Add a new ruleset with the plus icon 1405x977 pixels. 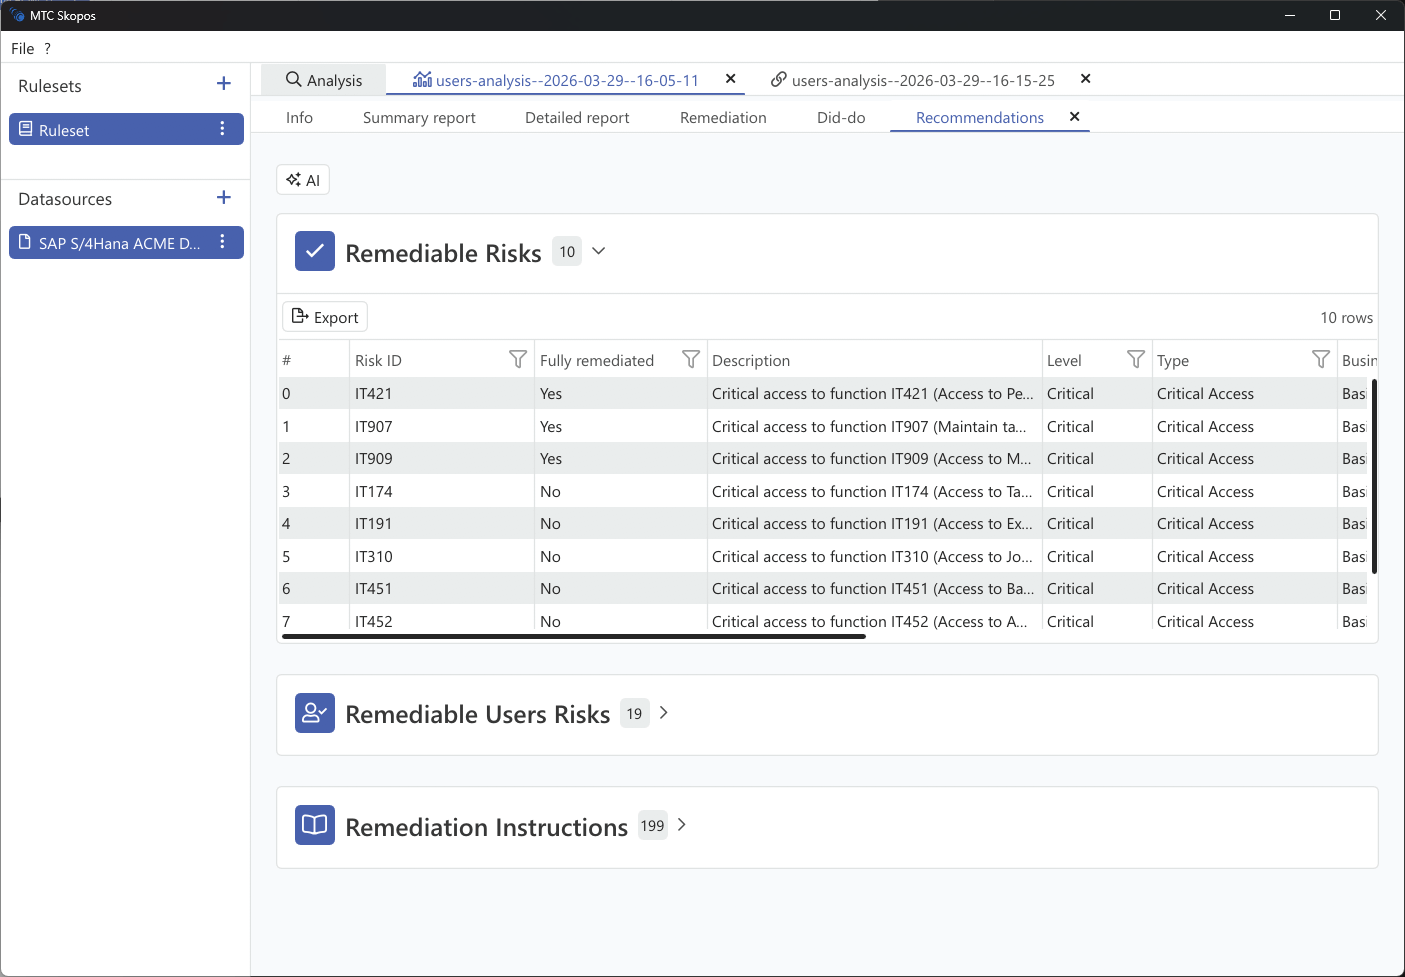click(223, 84)
